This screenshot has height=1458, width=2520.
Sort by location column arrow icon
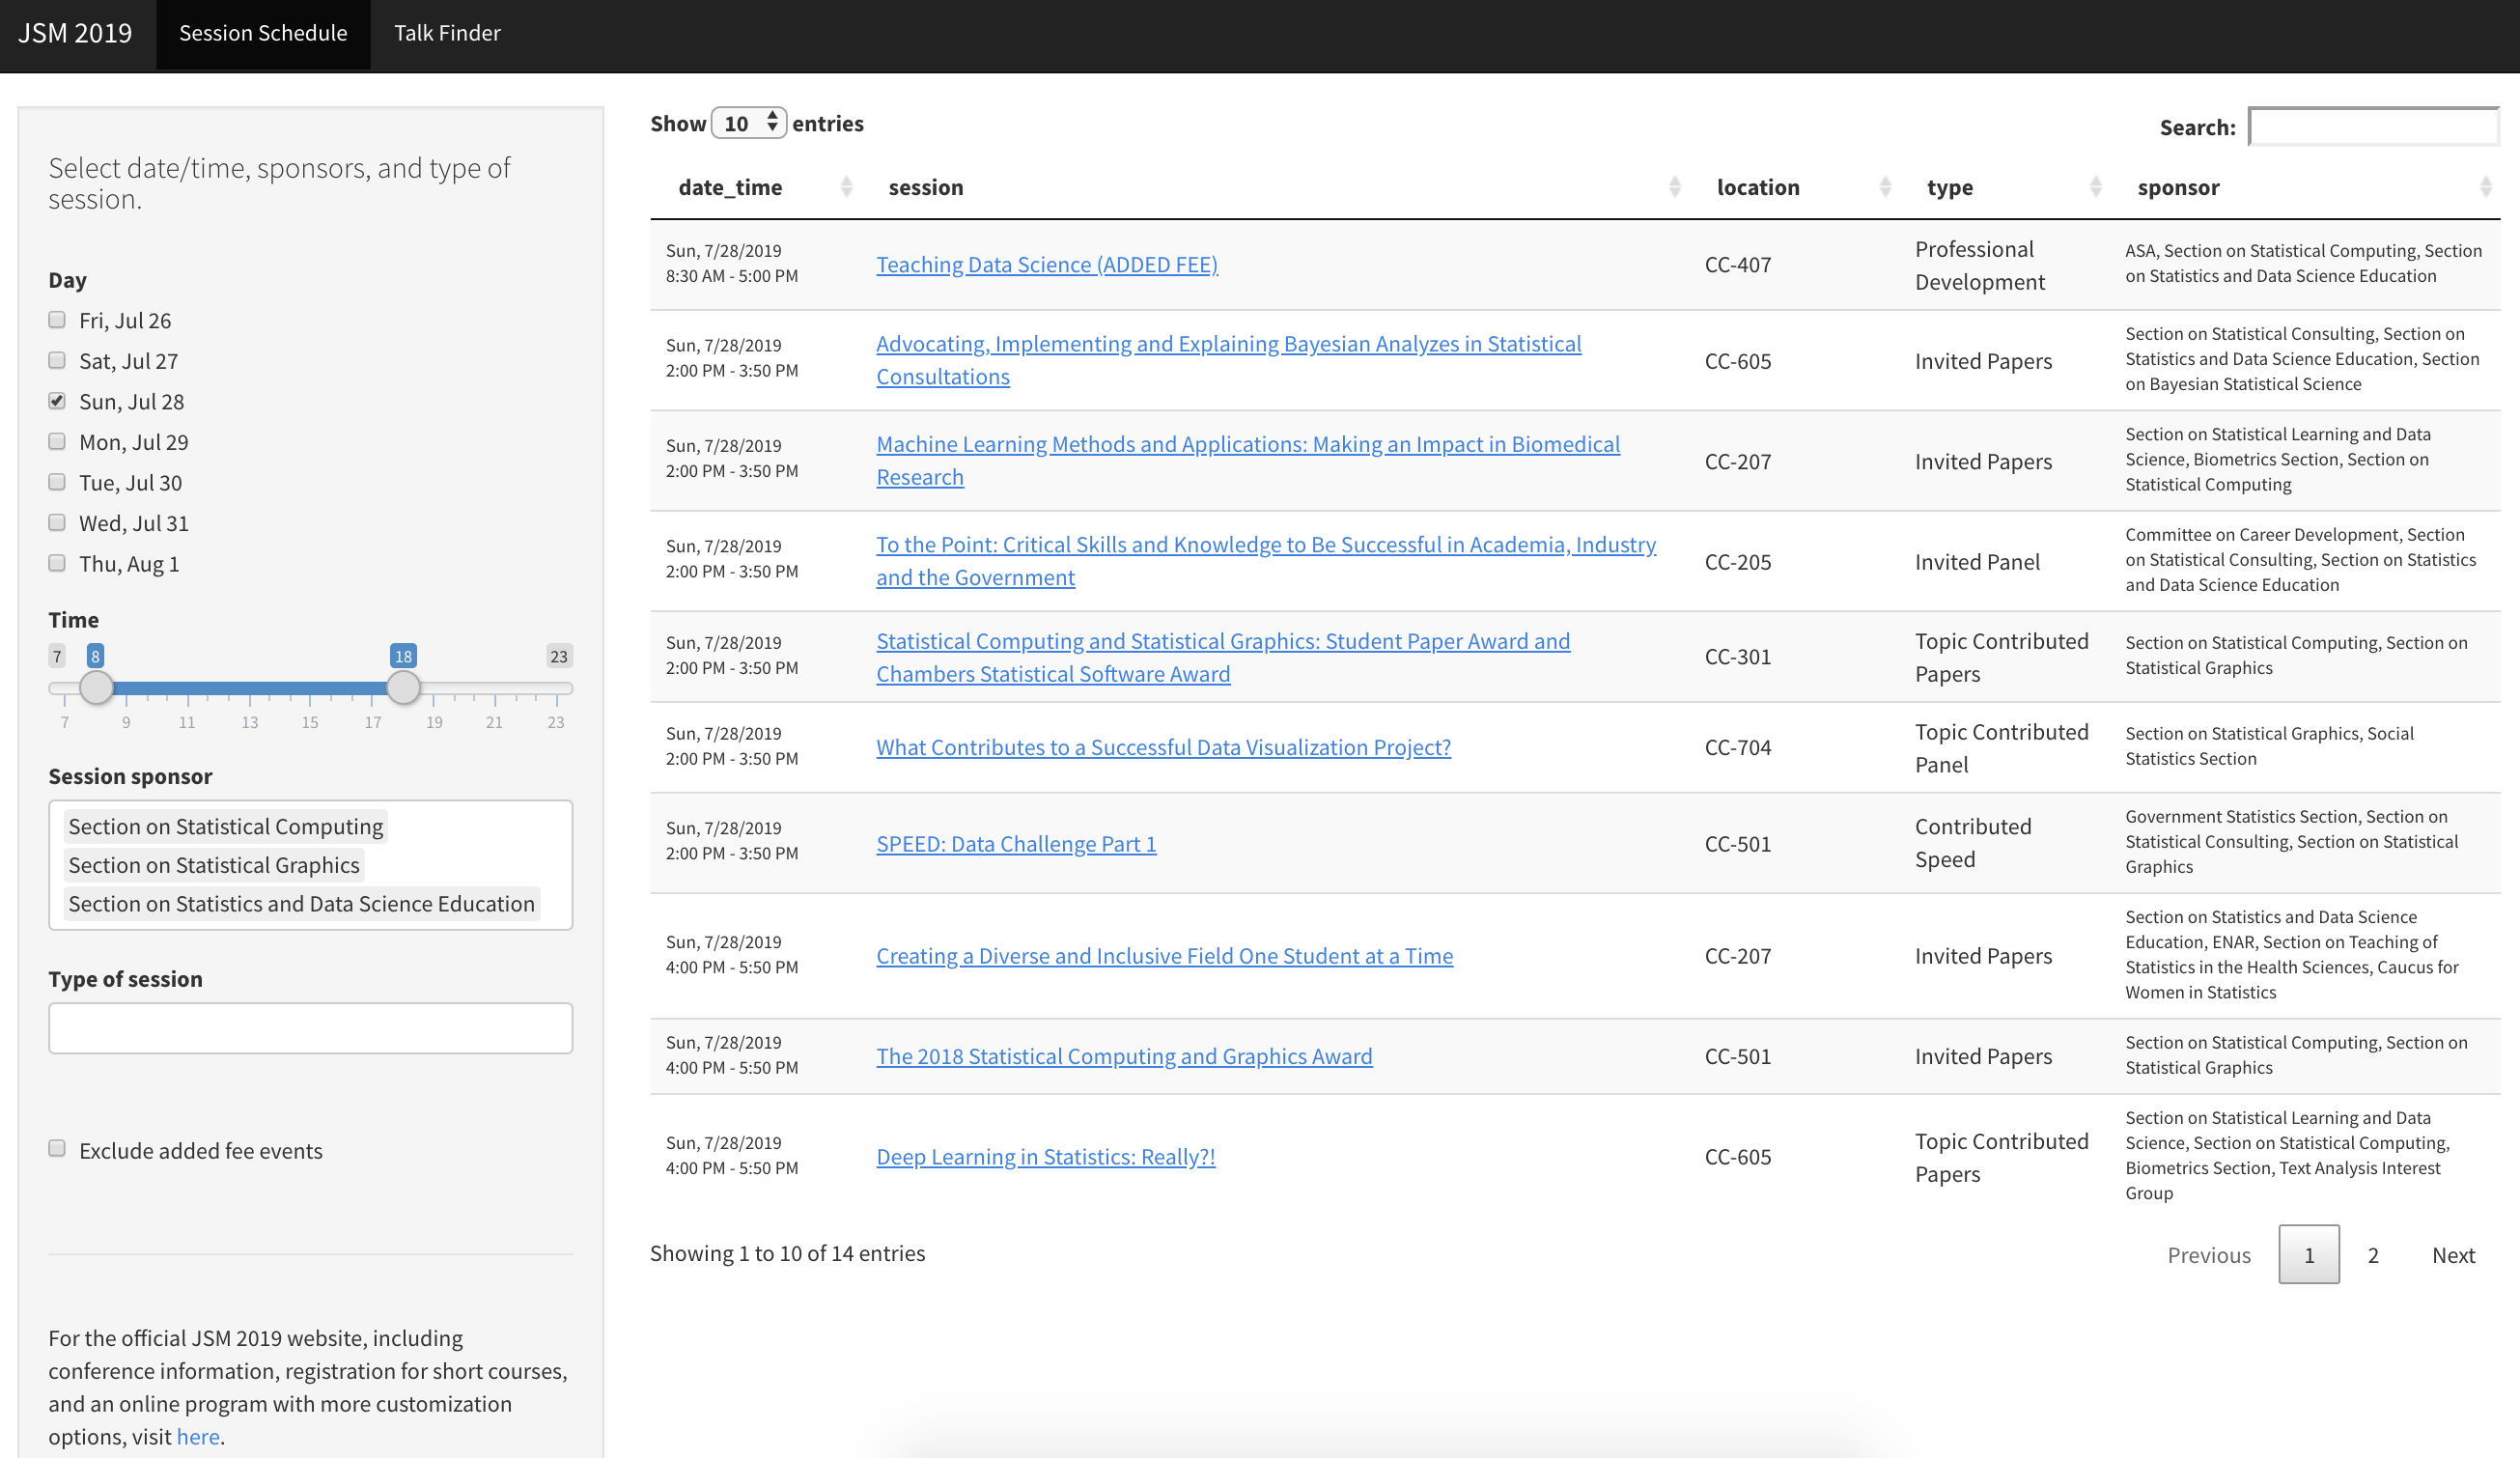[1885, 187]
